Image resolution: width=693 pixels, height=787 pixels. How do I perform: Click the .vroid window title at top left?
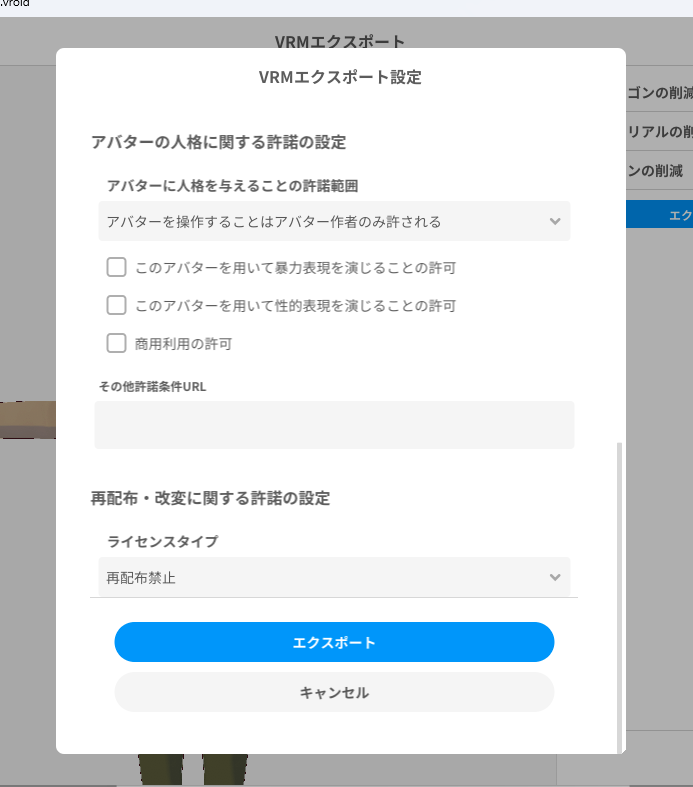[x=16, y=4]
